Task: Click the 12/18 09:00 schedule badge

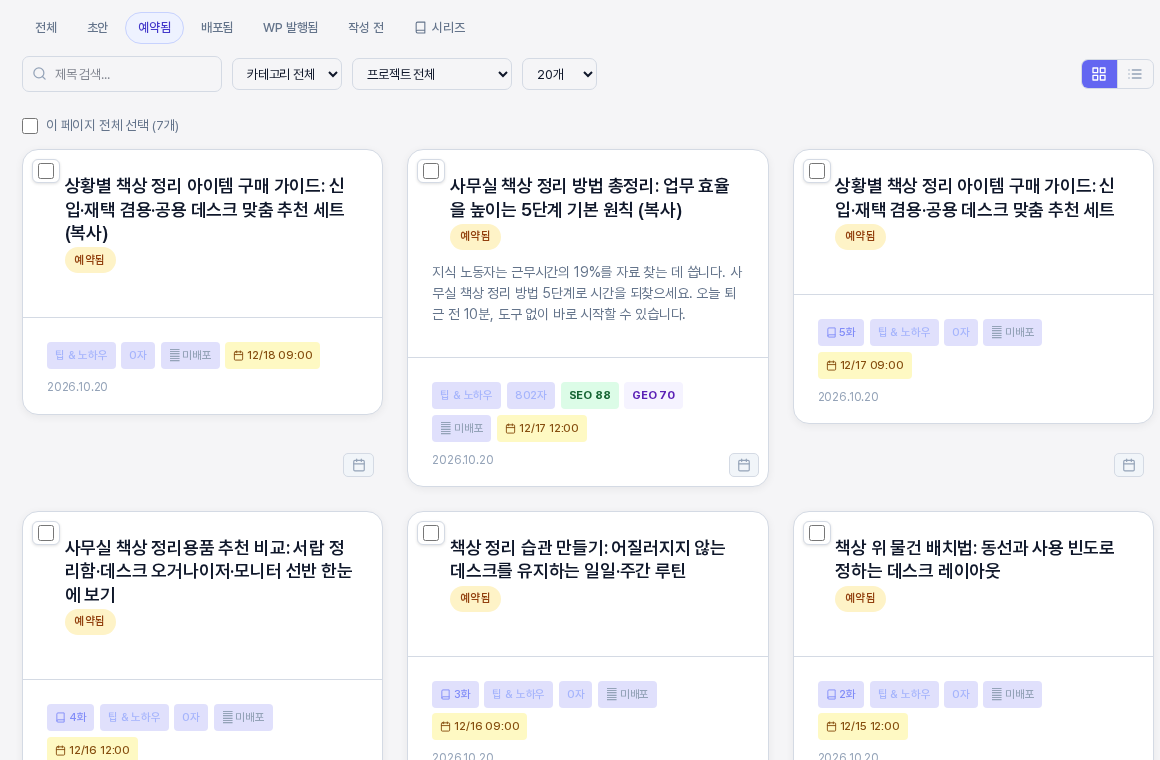Action: (x=272, y=355)
